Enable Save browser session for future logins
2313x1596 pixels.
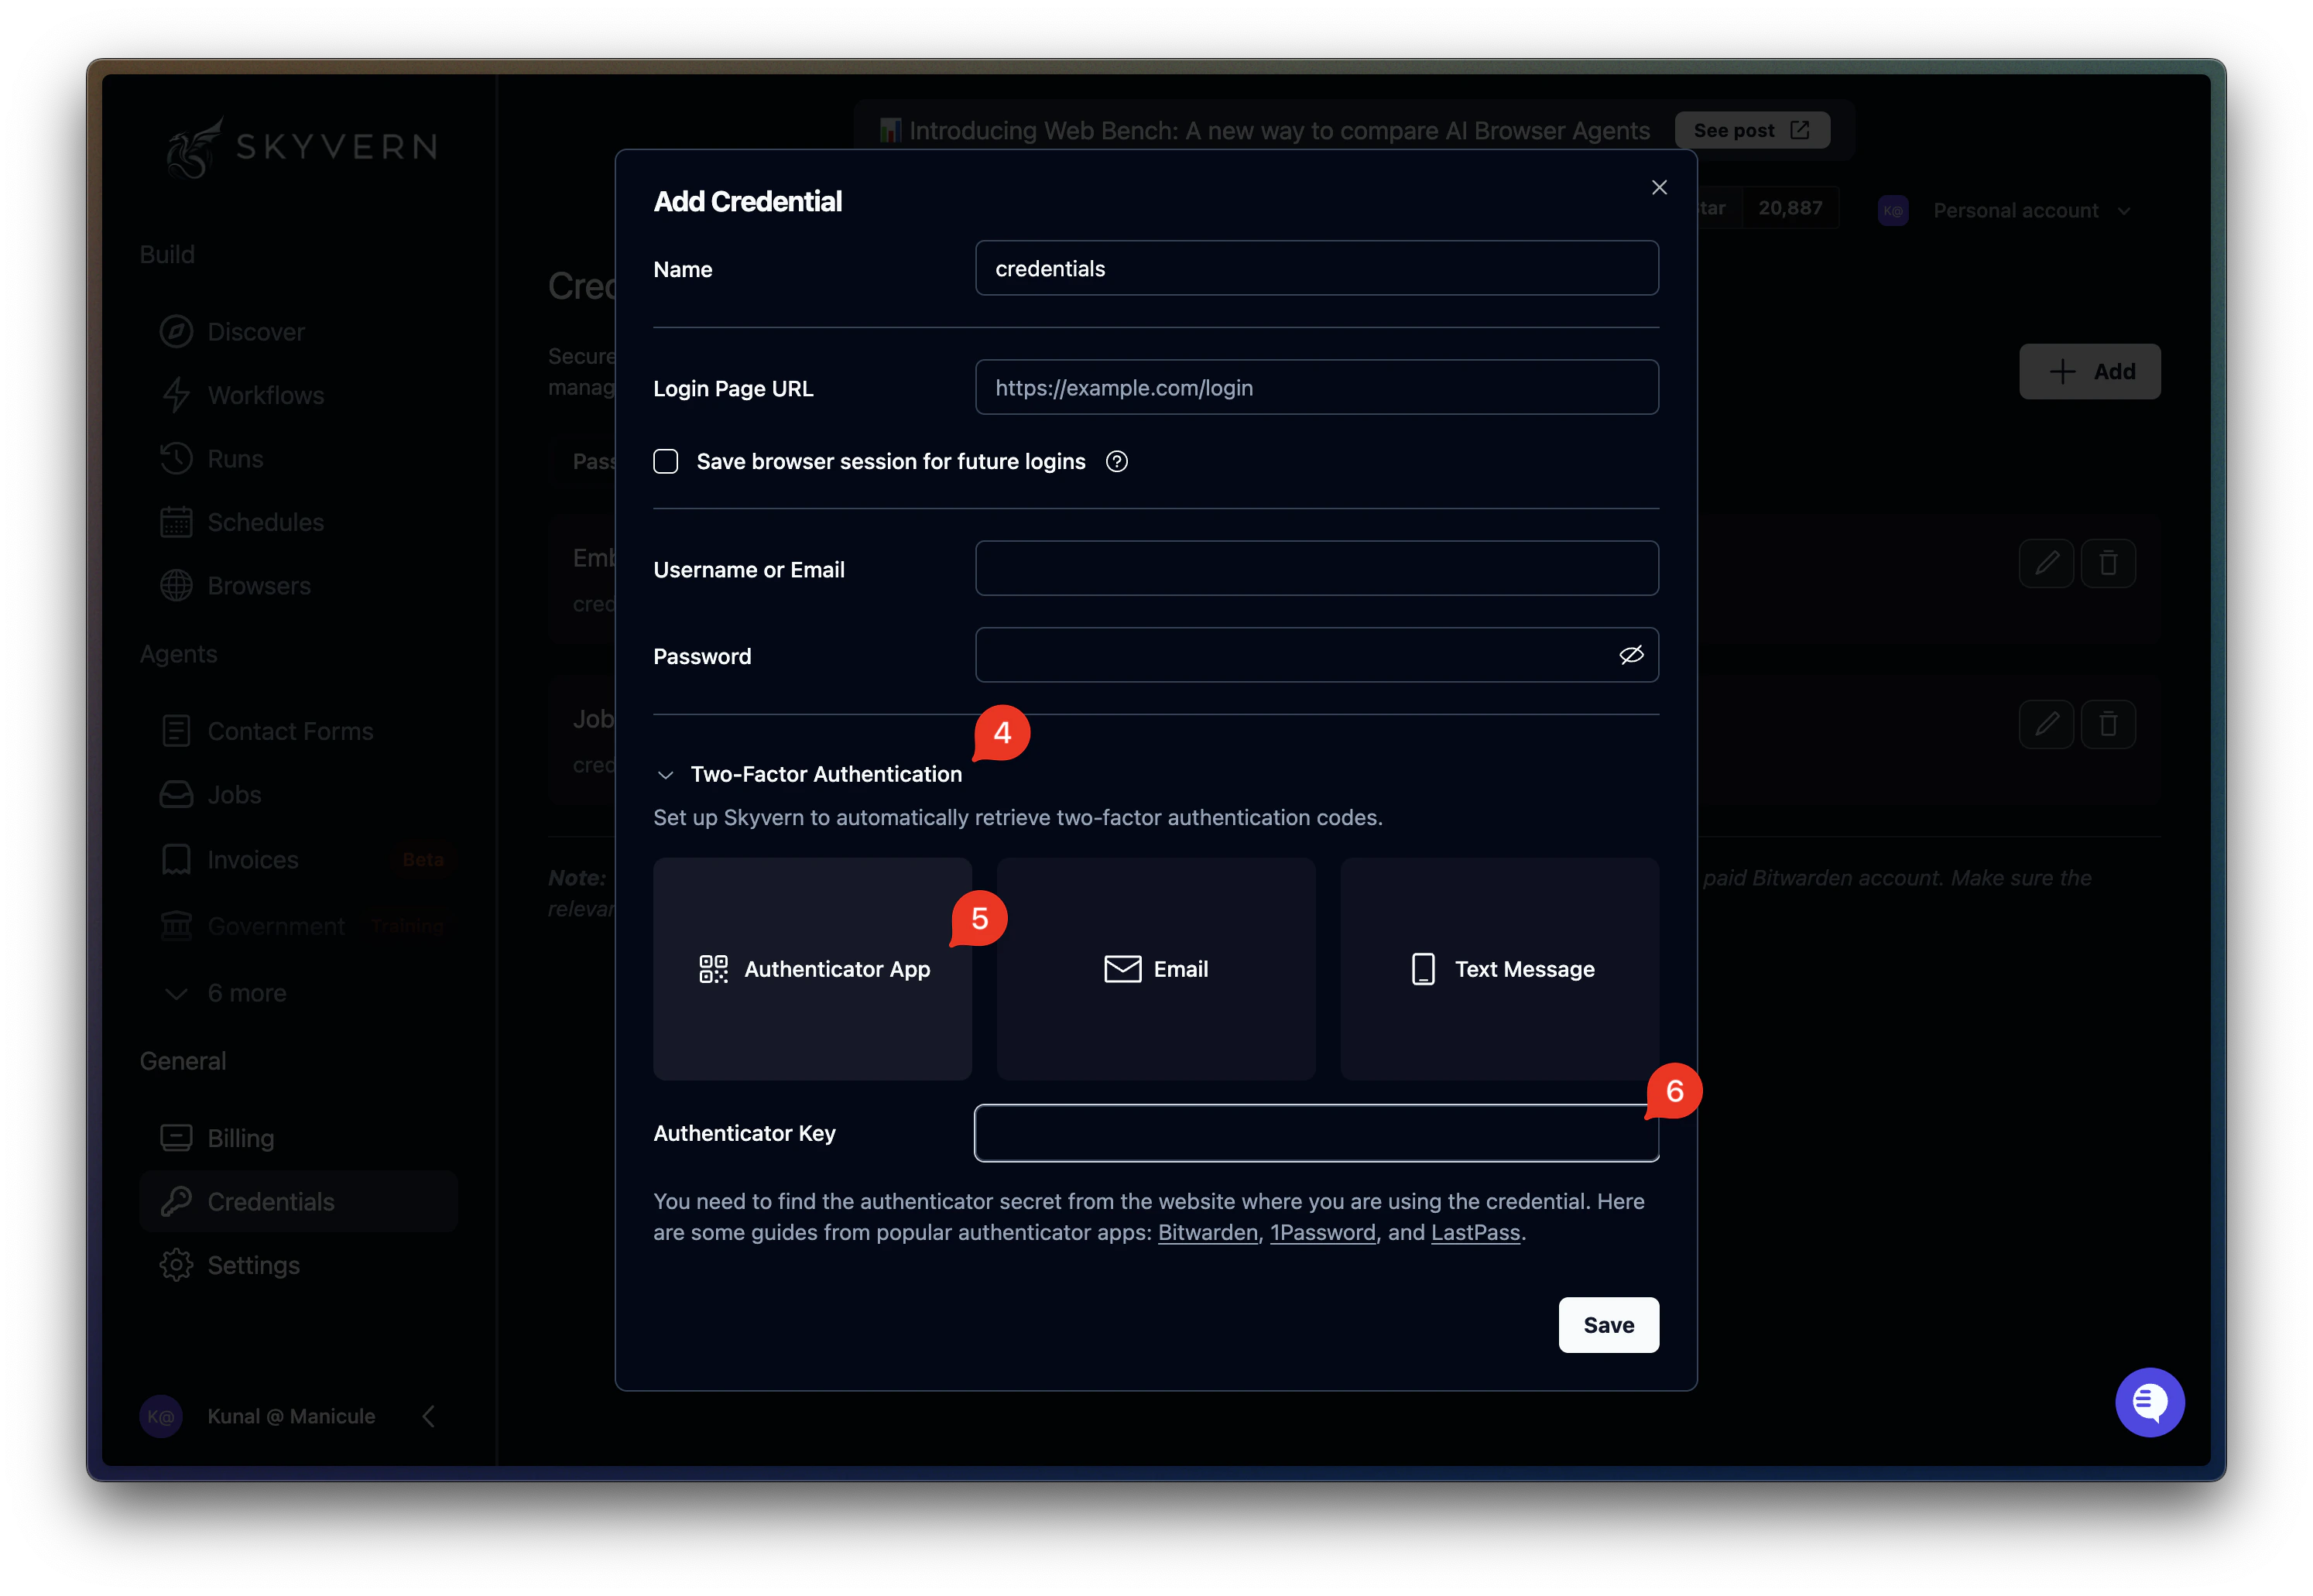click(665, 461)
